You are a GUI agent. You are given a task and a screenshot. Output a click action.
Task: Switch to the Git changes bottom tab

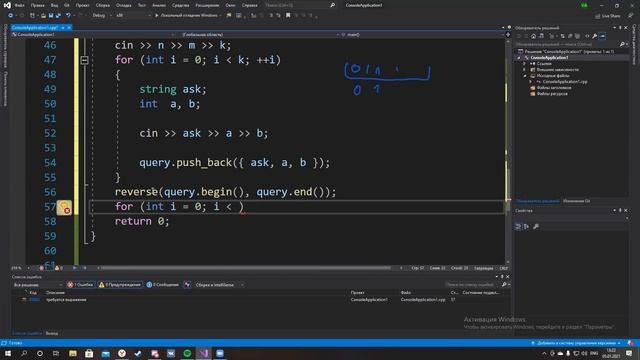576,201
